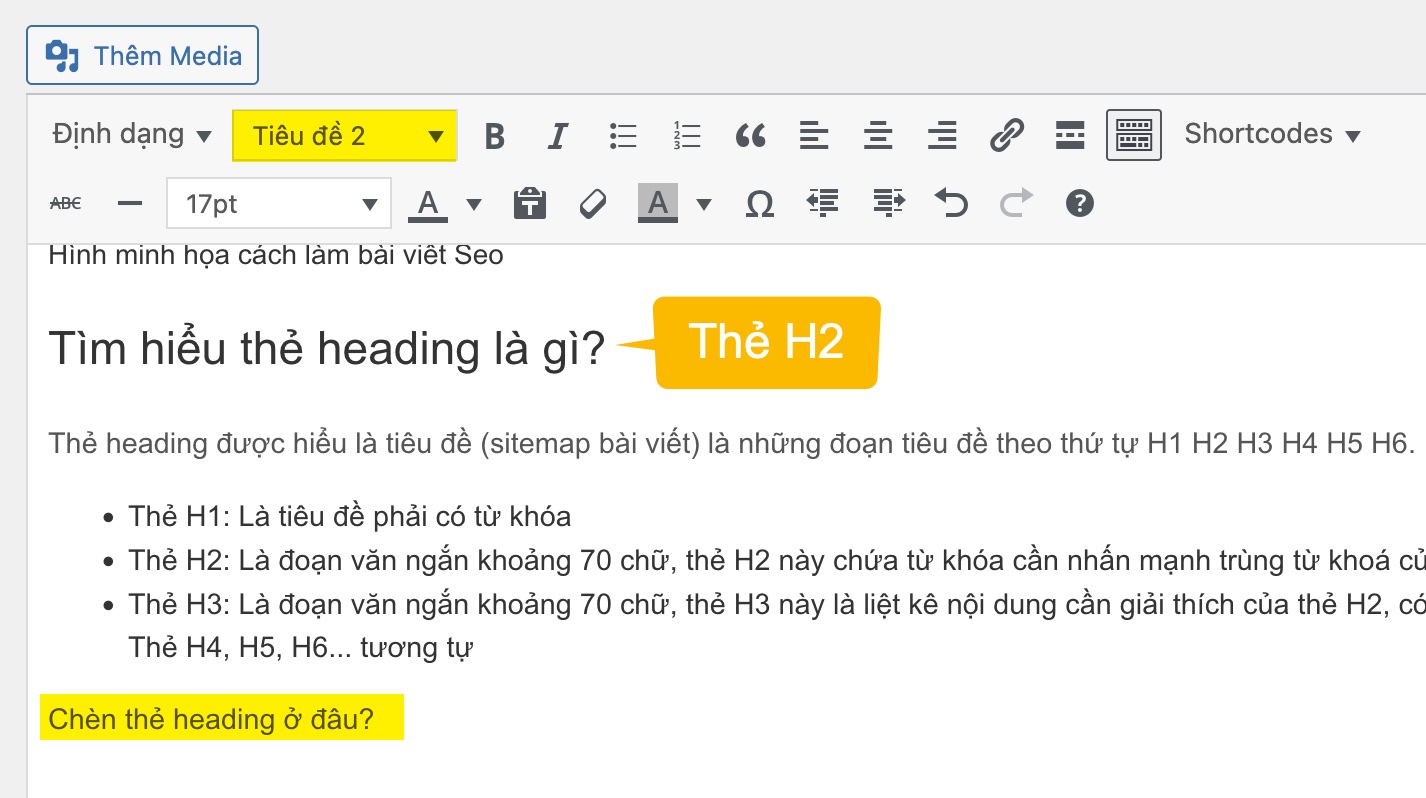
Task: Expand the text color picker arrow
Action: point(474,204)
